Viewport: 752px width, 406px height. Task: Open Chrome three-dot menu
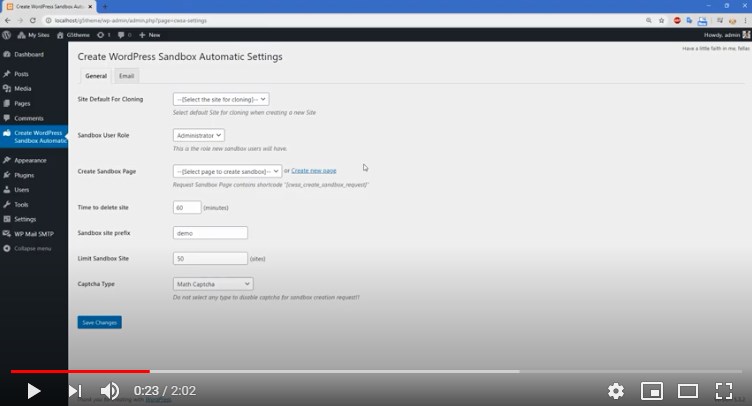[745, 21]
